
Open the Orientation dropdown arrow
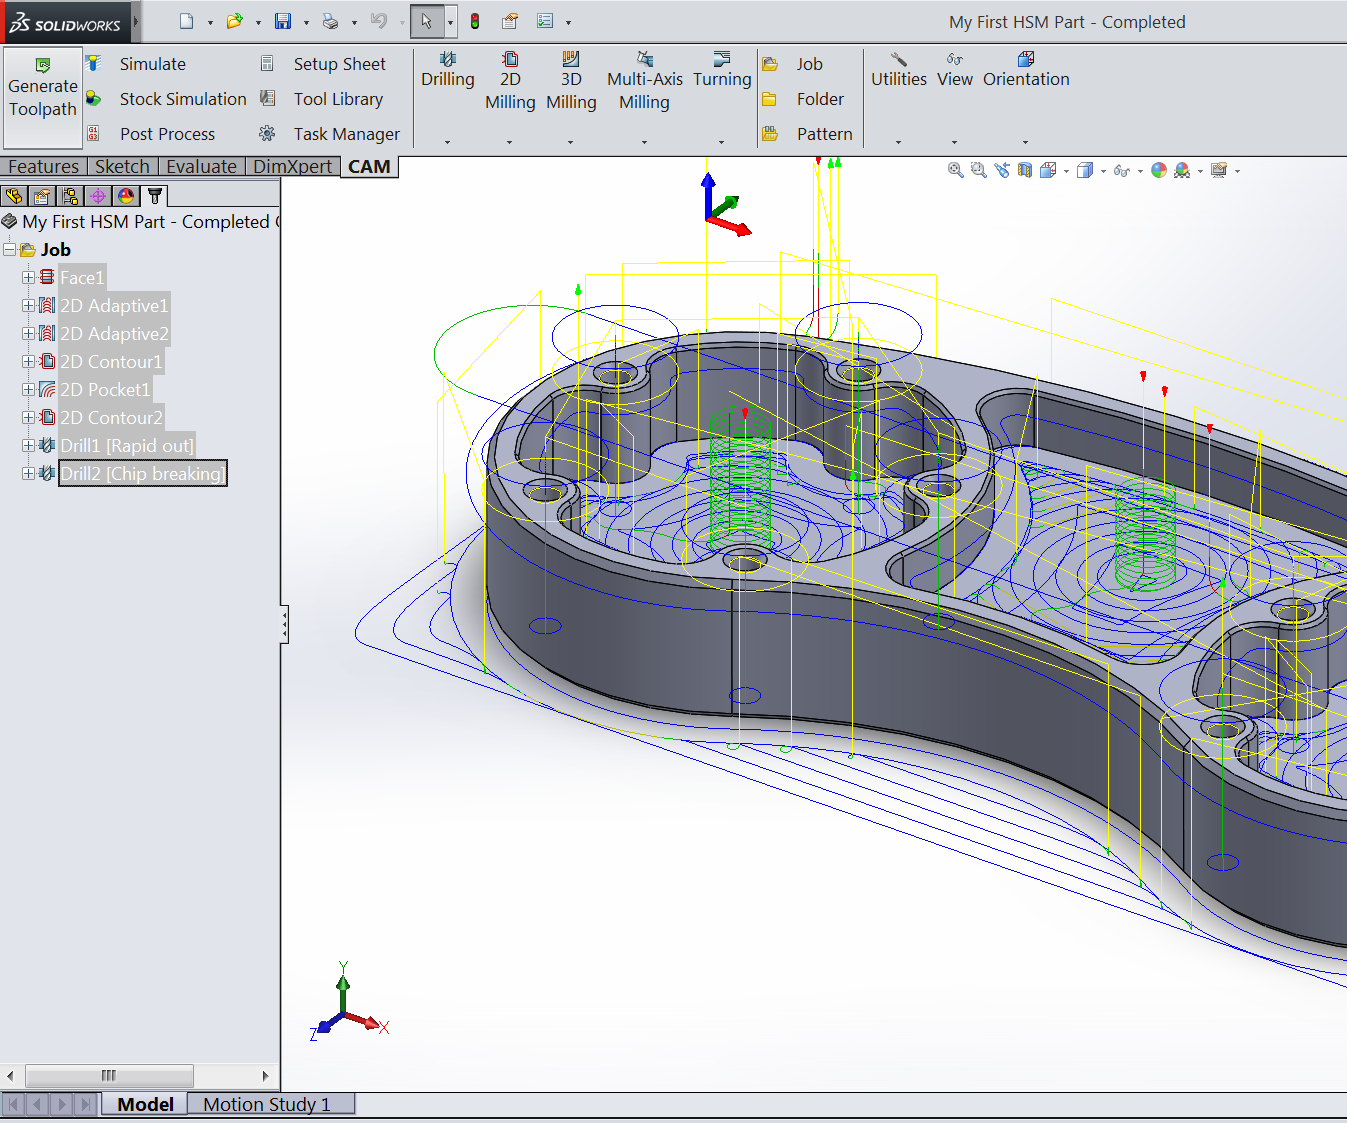point(1025,142)
